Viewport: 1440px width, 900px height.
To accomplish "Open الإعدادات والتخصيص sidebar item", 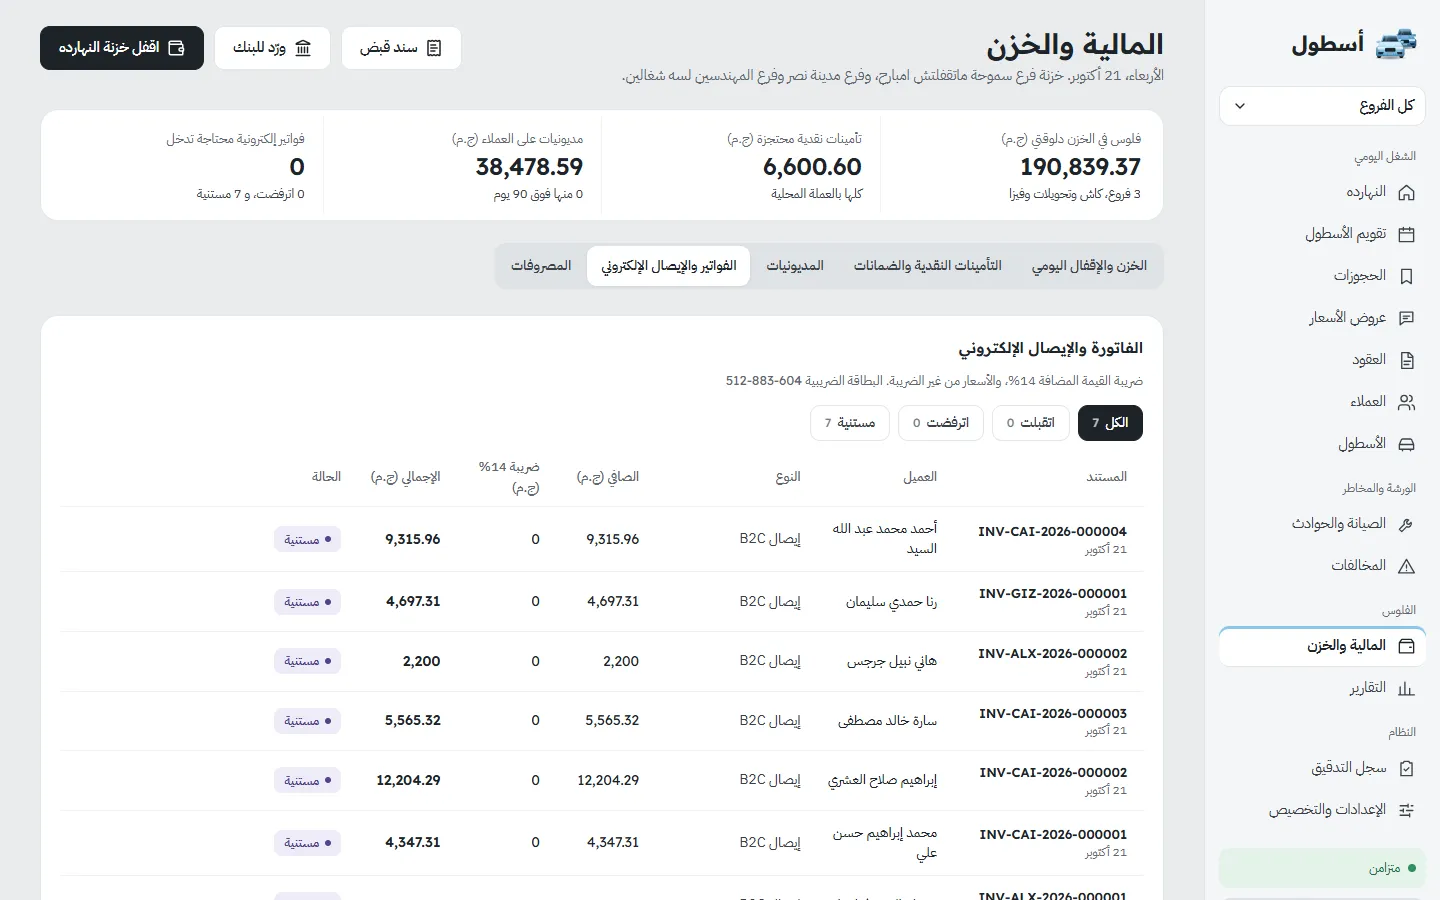I will [1322, 810].
